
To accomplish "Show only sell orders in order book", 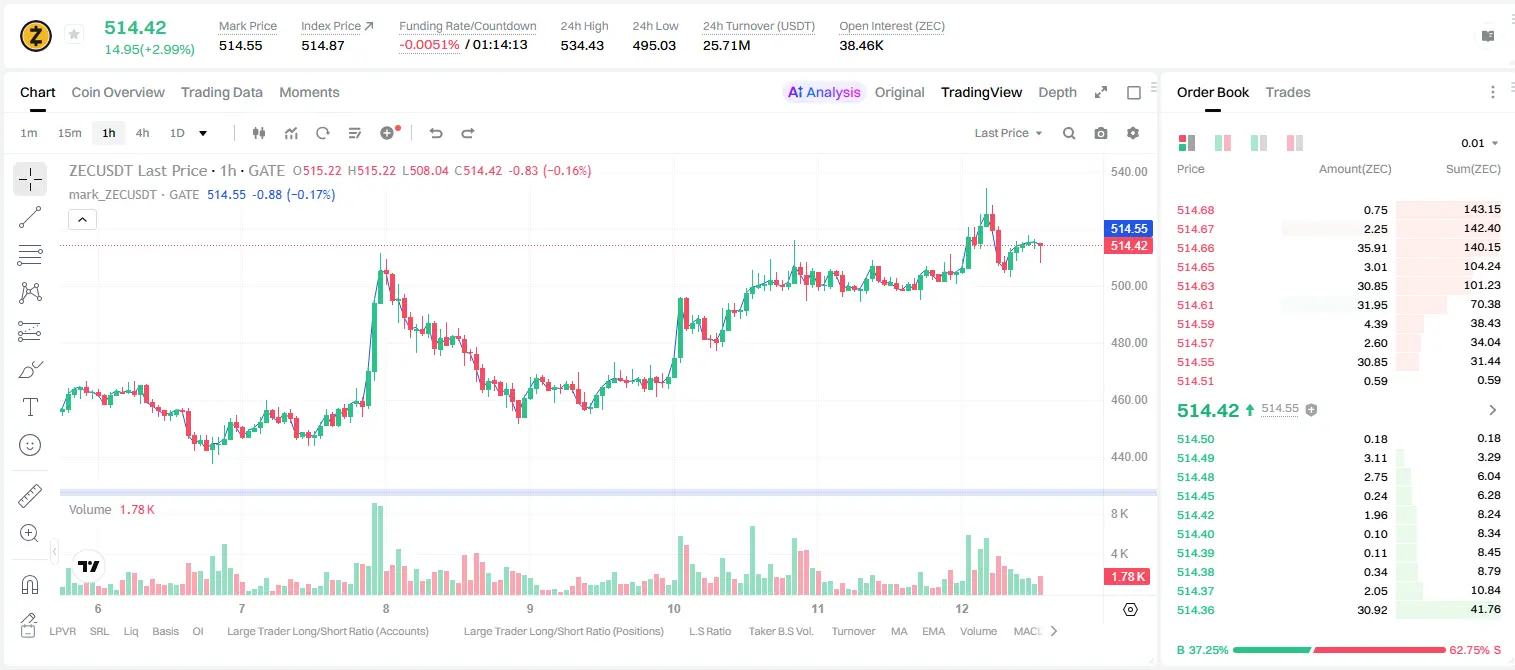I will click(x=1295, y=143).
